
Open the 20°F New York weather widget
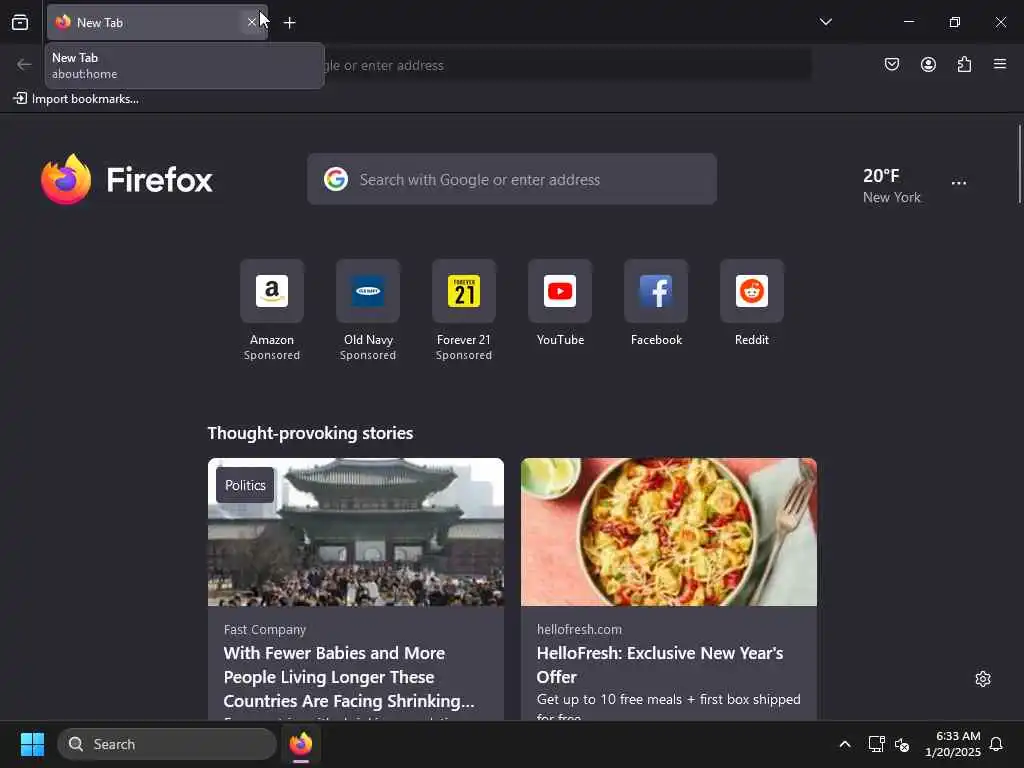pyautogui.click(x=891, y=185)
